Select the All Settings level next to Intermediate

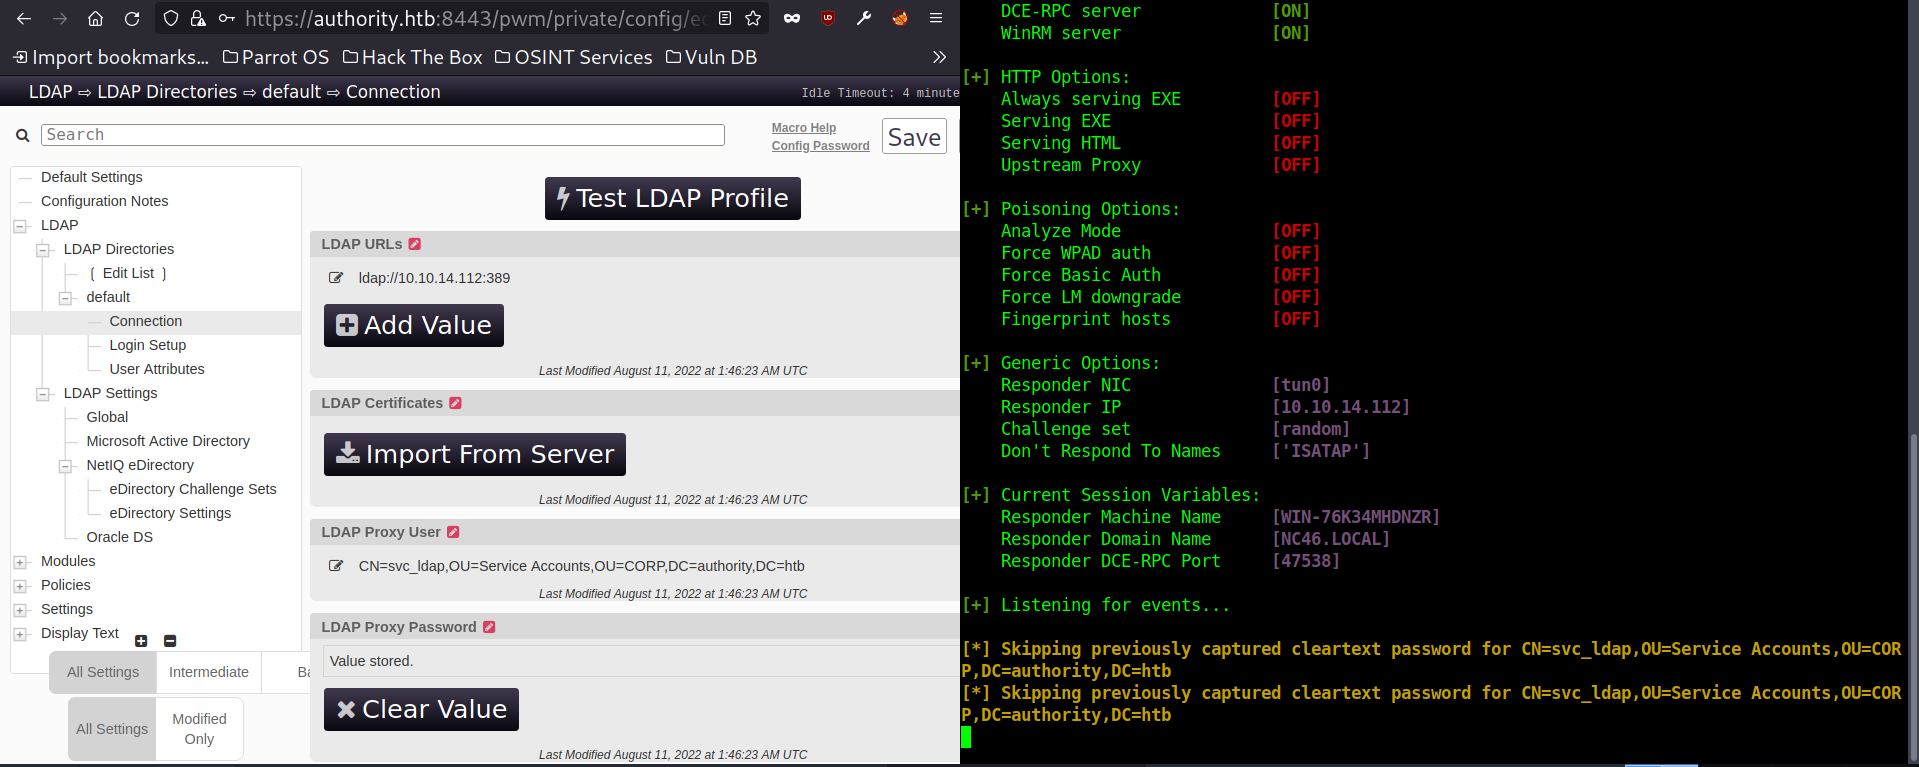103,672
